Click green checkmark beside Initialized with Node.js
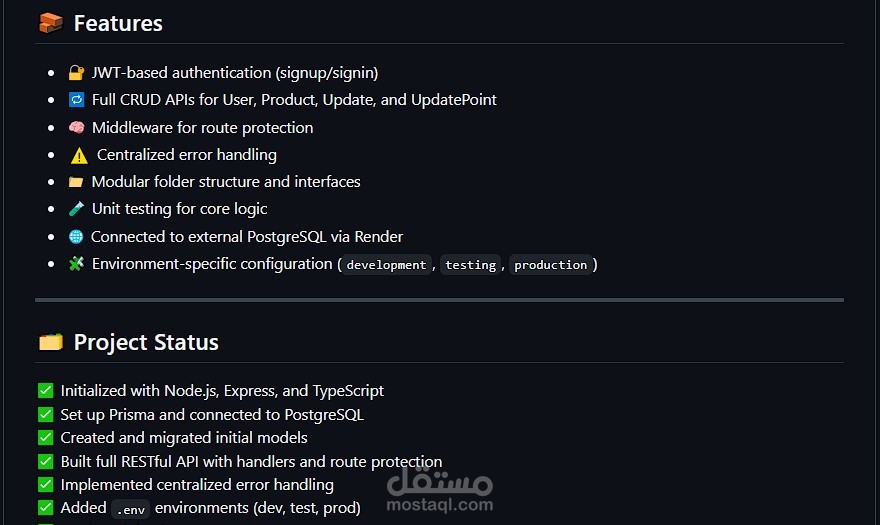Viewport: 880px width, 525px height. 45,390
